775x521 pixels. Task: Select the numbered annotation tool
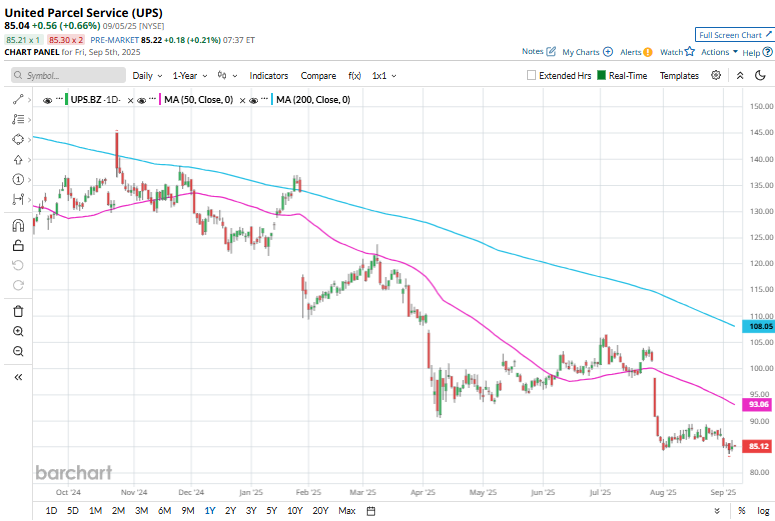[x=18, y=179]
